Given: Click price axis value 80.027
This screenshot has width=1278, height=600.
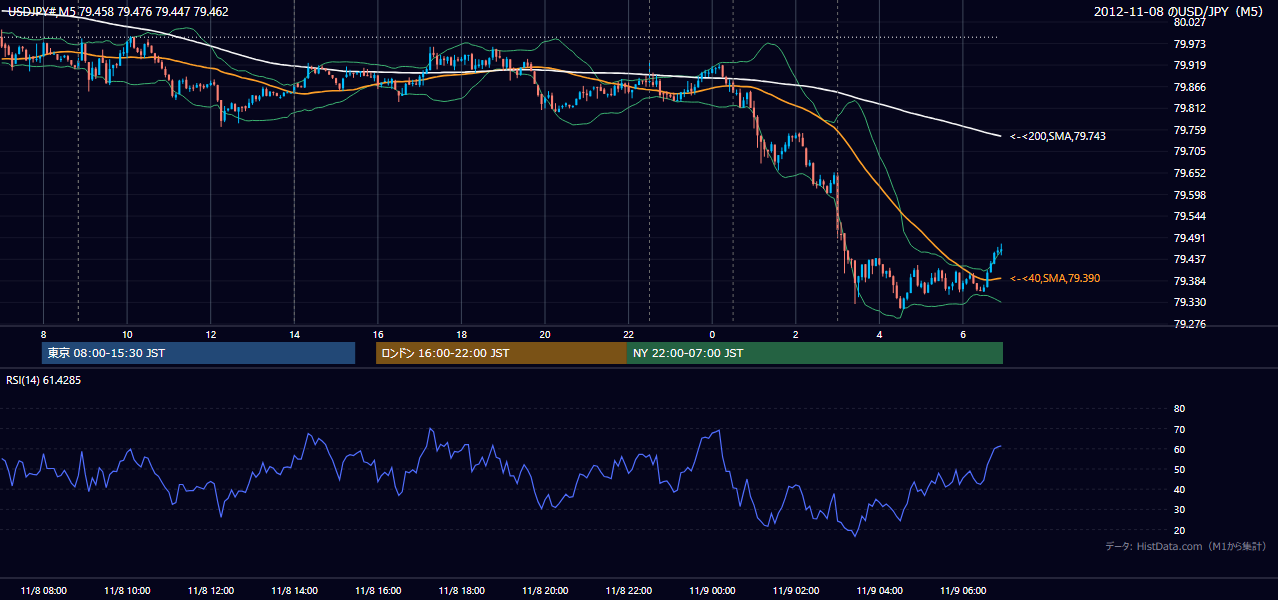Looking at the screenshot, I should 1189,22.
